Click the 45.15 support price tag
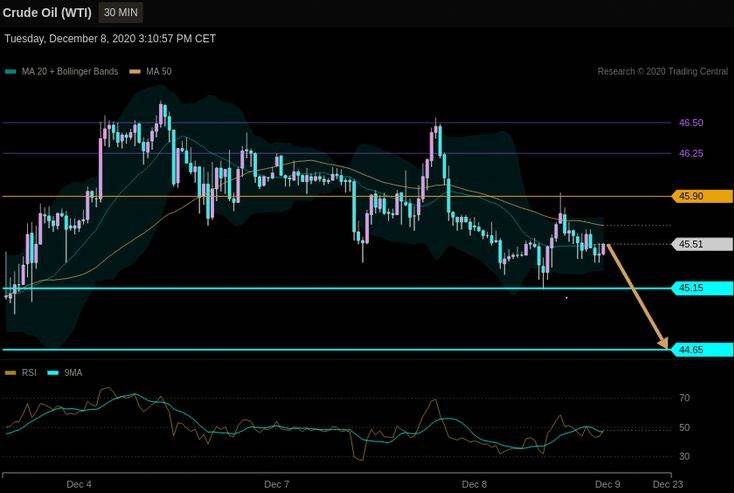The height and width of the screenshot is (493, 734). [x=702, y=288]
